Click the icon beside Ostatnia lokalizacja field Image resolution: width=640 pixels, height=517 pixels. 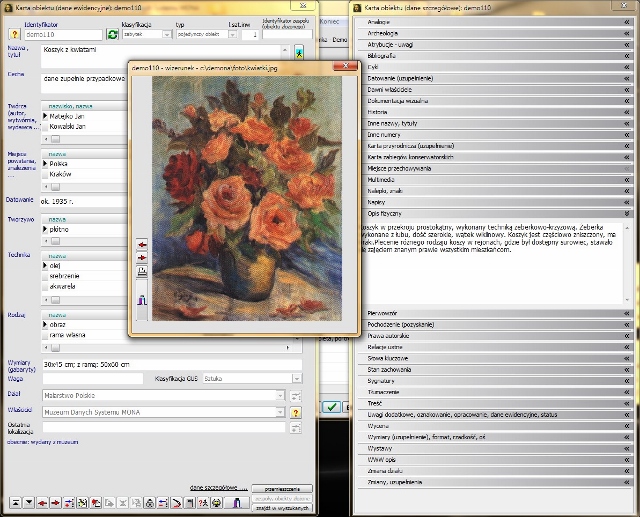pyautogui.click(x=296, y=428)
